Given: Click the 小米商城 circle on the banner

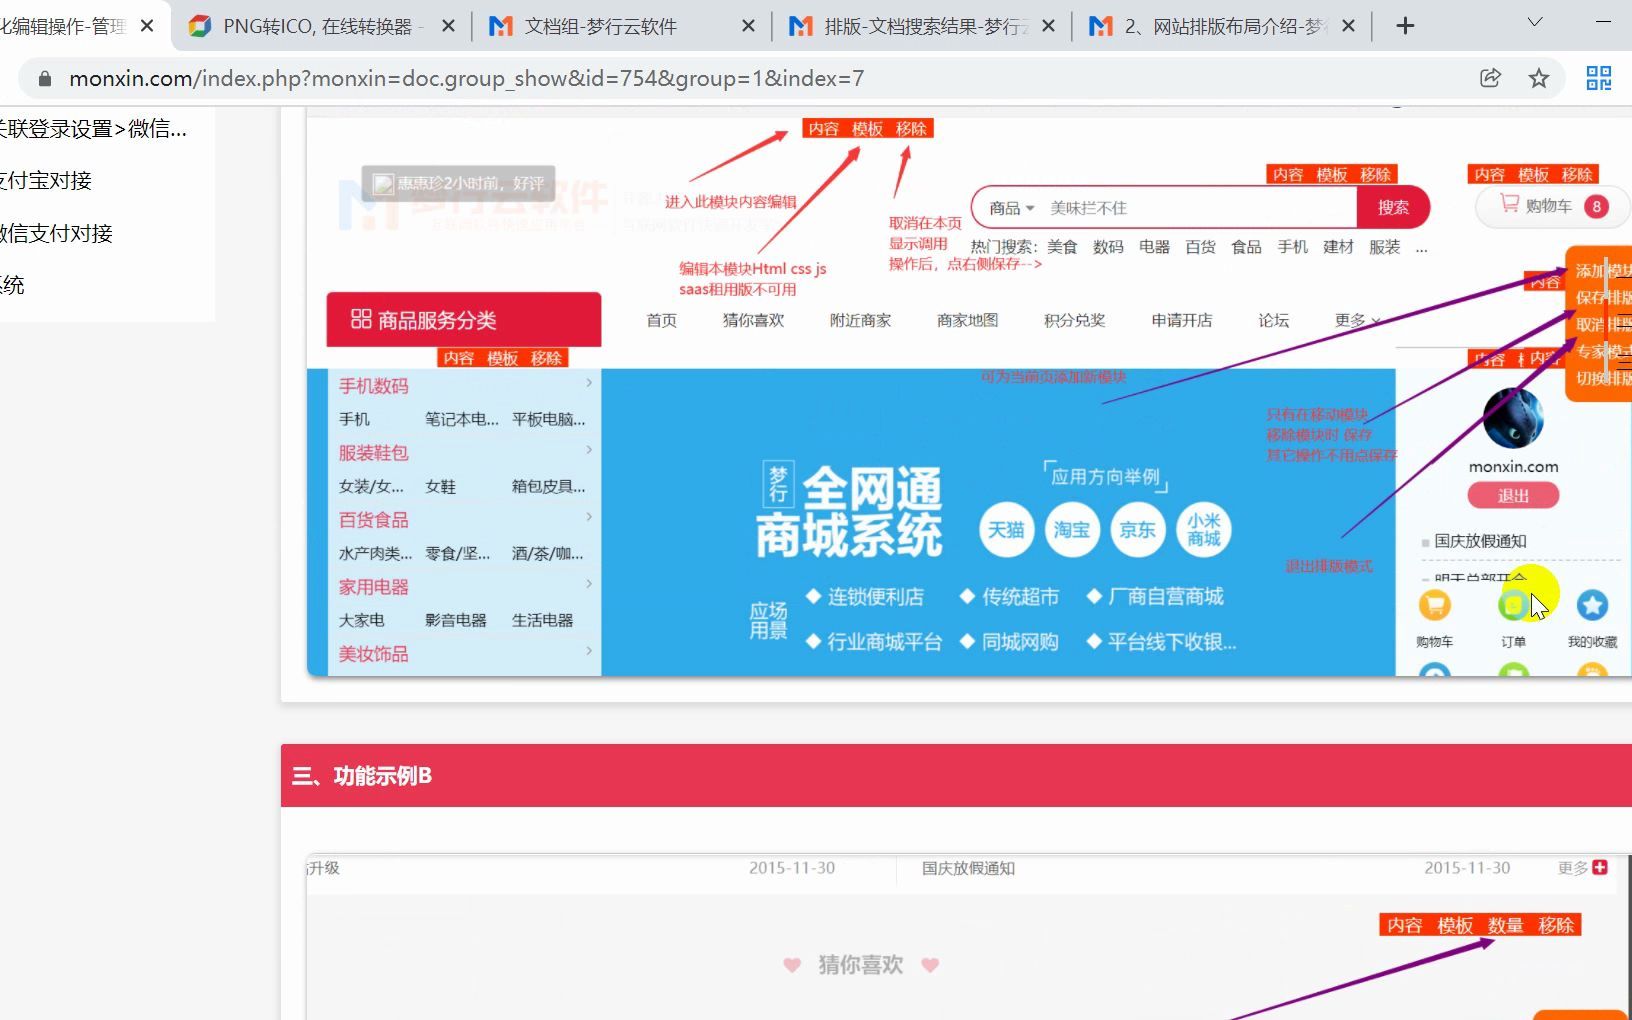Looking at the screenshot, I should (1204, 530).
